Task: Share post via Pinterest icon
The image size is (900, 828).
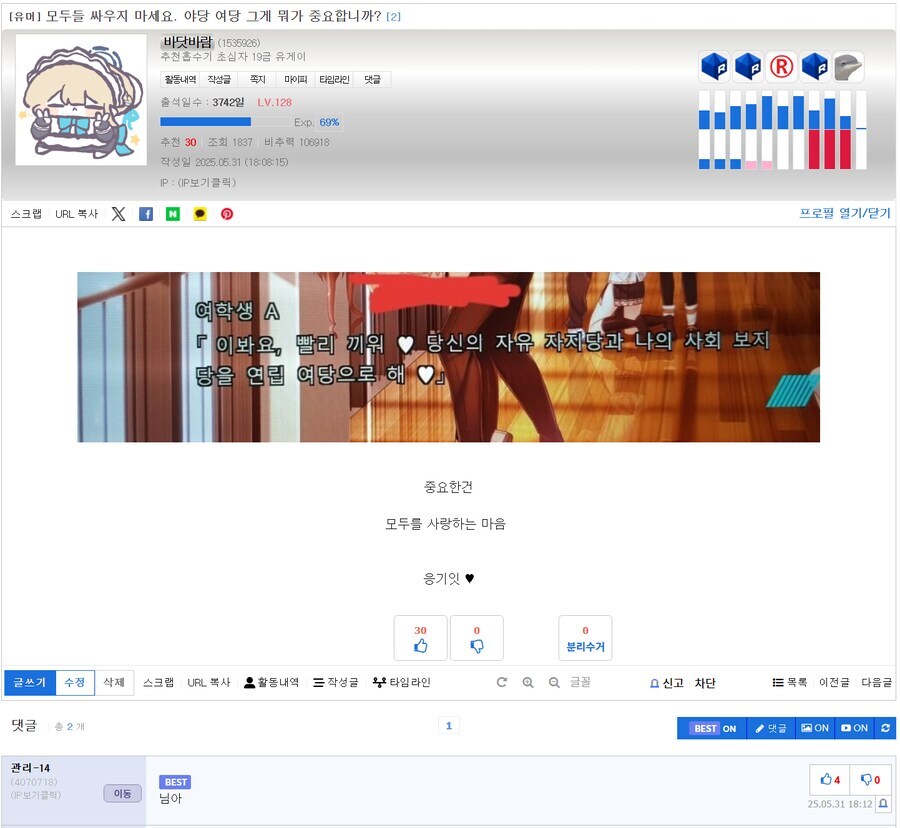Action: coord(227,214)
